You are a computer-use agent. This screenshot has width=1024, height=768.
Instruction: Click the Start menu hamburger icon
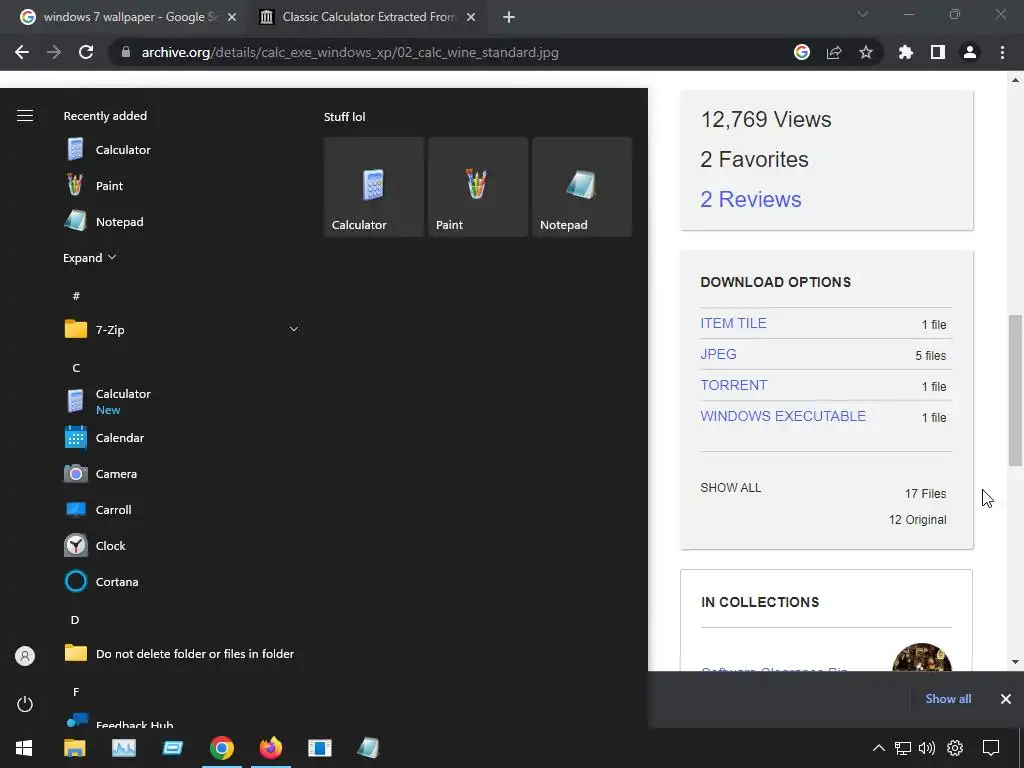(x=25, y=116)
